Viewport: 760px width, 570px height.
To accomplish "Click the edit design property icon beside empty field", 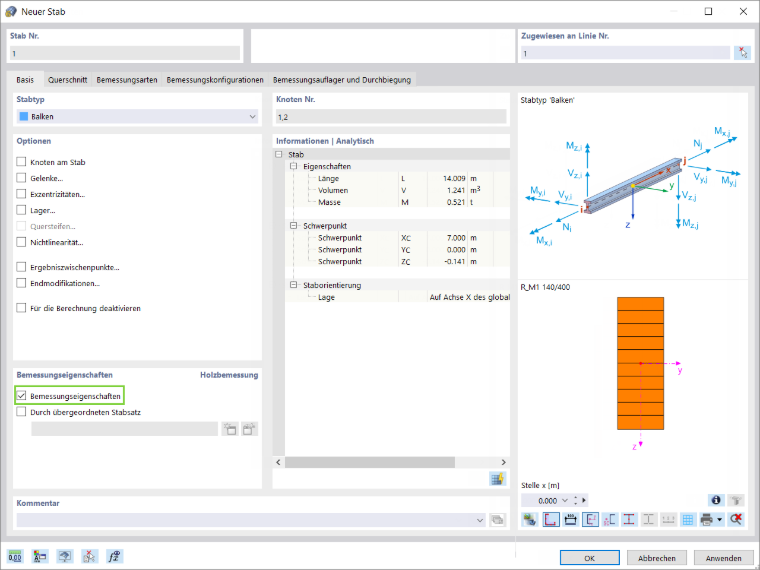I will pos(249,429).
